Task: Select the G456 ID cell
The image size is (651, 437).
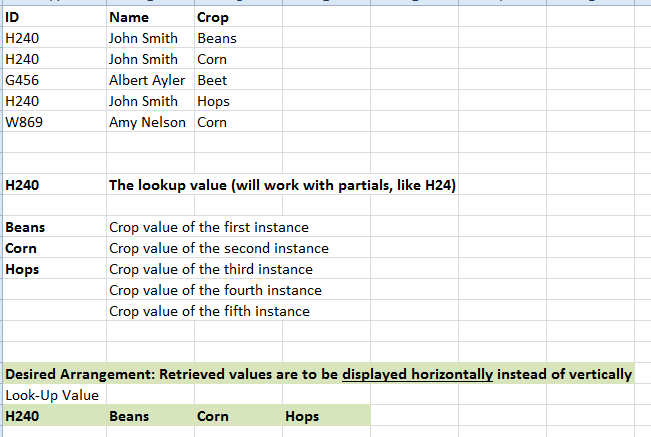Action: (x=54, y=80)
